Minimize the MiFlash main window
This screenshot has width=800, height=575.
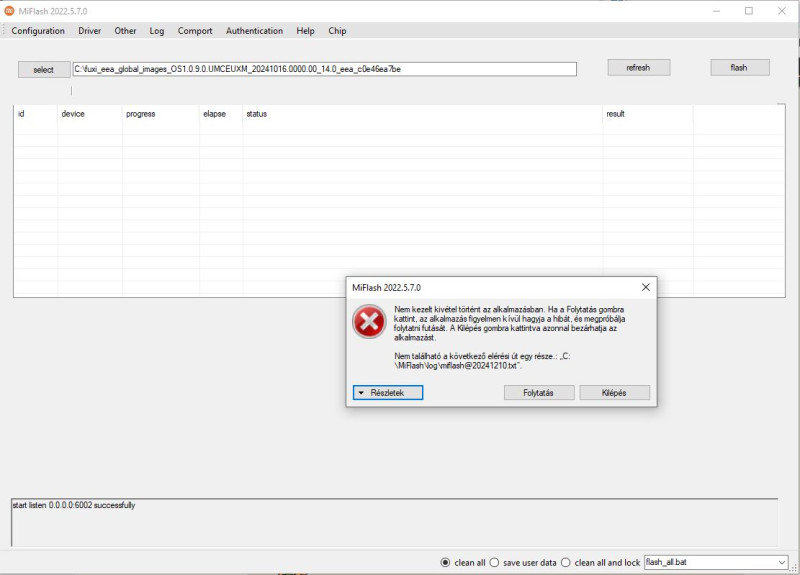pyautogui.click(x=716, y=11)
